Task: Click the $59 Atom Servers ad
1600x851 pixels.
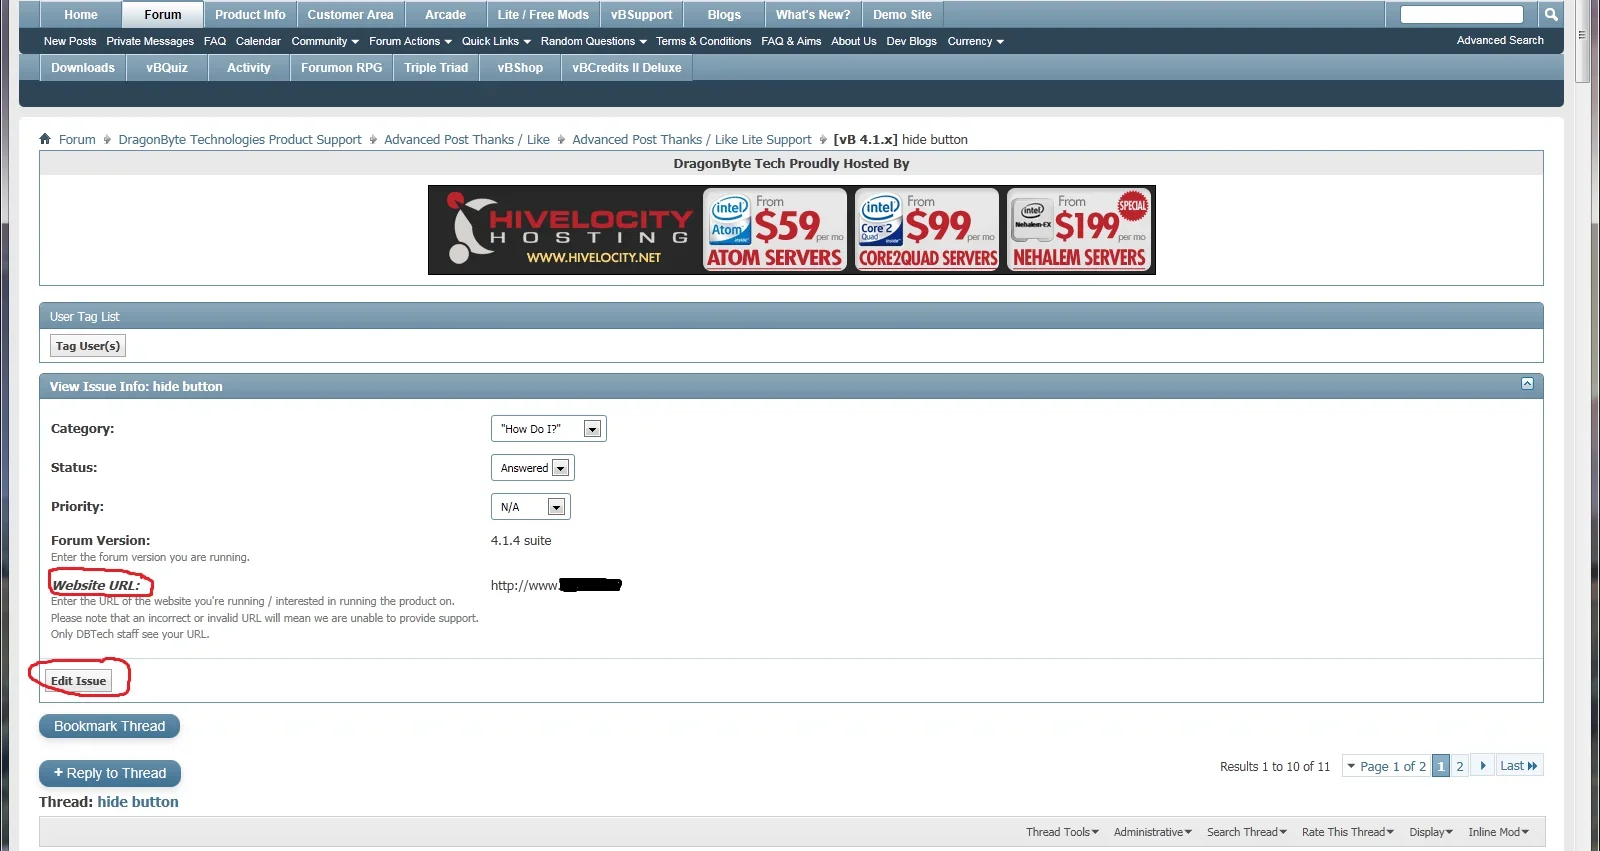Action: tap(775, 230)
